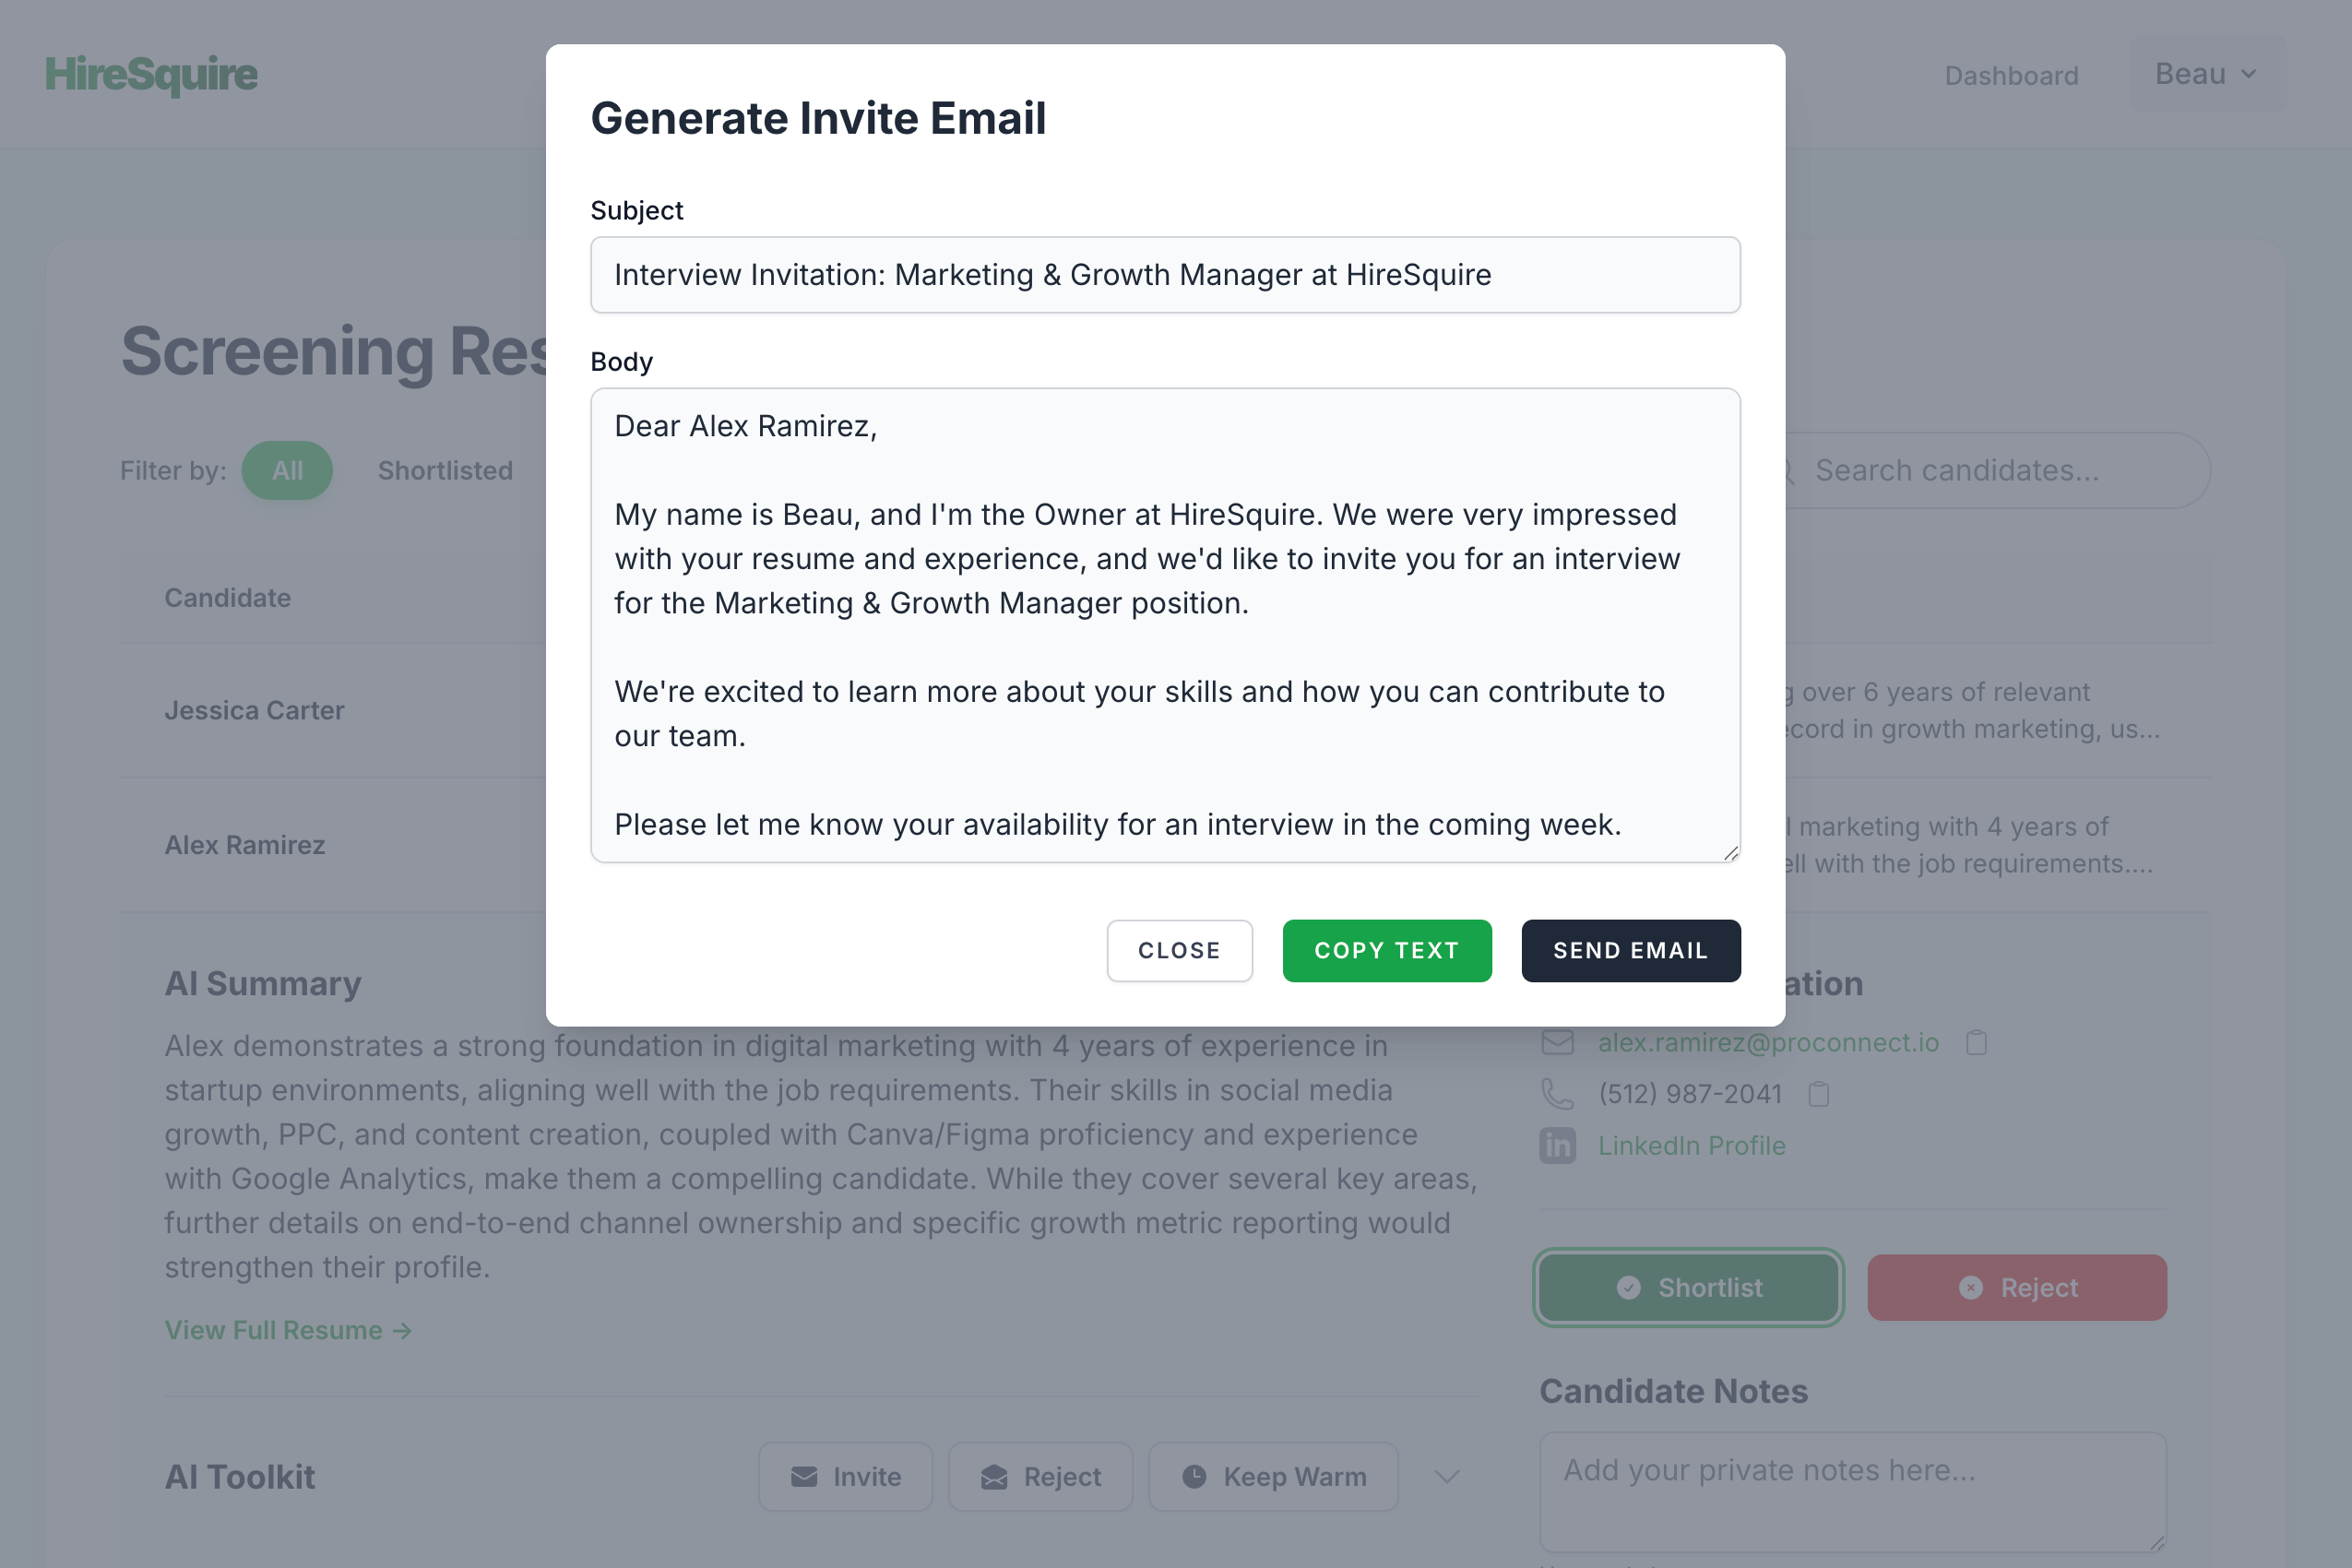The image size is (2352, 1568).
Task: Click the envelope icon beside the email
Action: click(1557, 1043)
